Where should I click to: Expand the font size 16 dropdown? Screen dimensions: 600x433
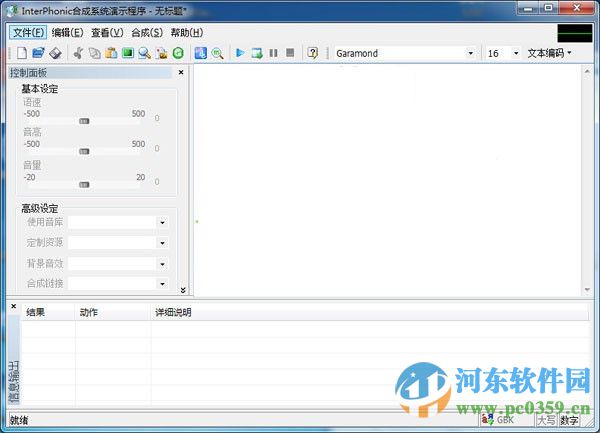click(516, 53)
